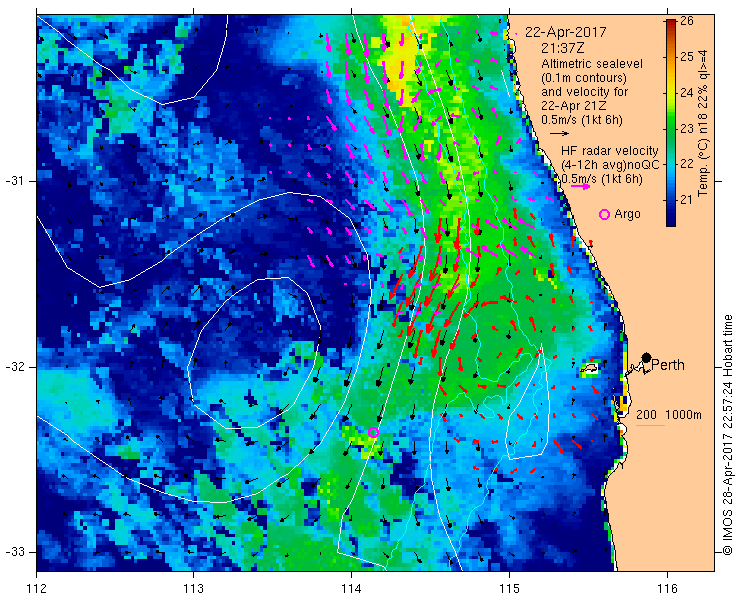This screenshot has height=600, width=740.
Task: Click the cyan bathymetry legend line
Action: coord(650,426)
